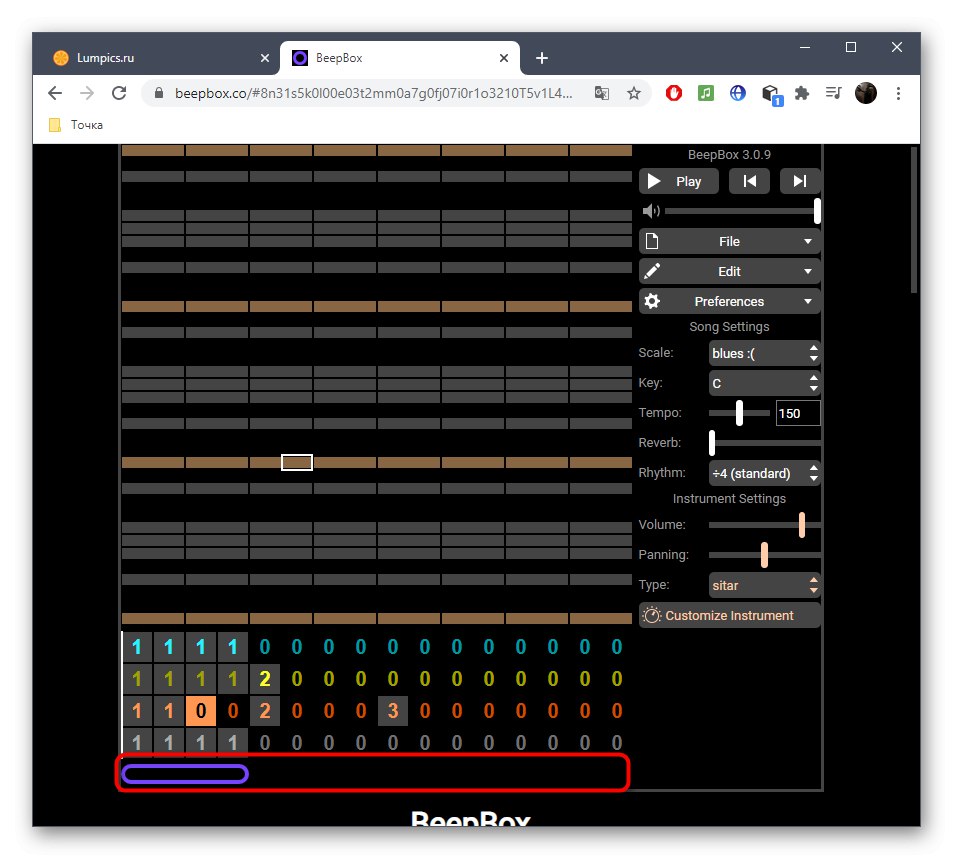Open the Точка bookmarks folder

76,125
